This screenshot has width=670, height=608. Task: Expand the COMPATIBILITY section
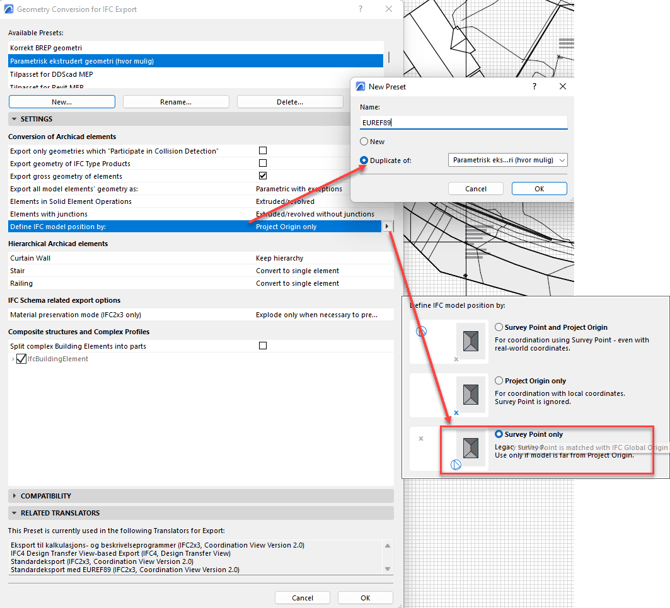[x=14, y=495]
